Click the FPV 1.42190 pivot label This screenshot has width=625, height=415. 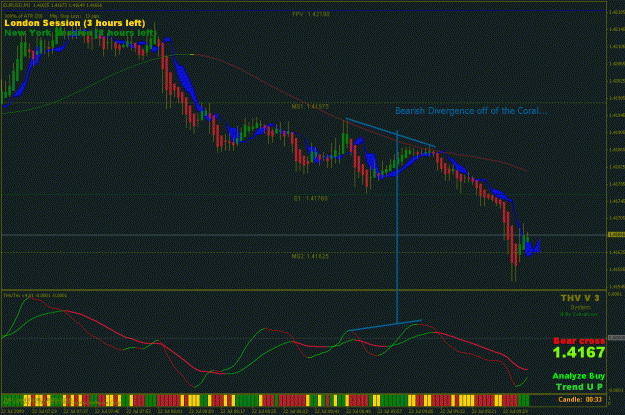click(x=311, y=14)
